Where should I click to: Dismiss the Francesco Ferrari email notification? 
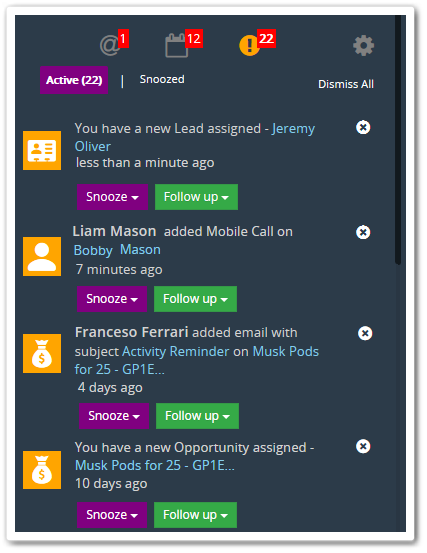[x=365, y=333]
